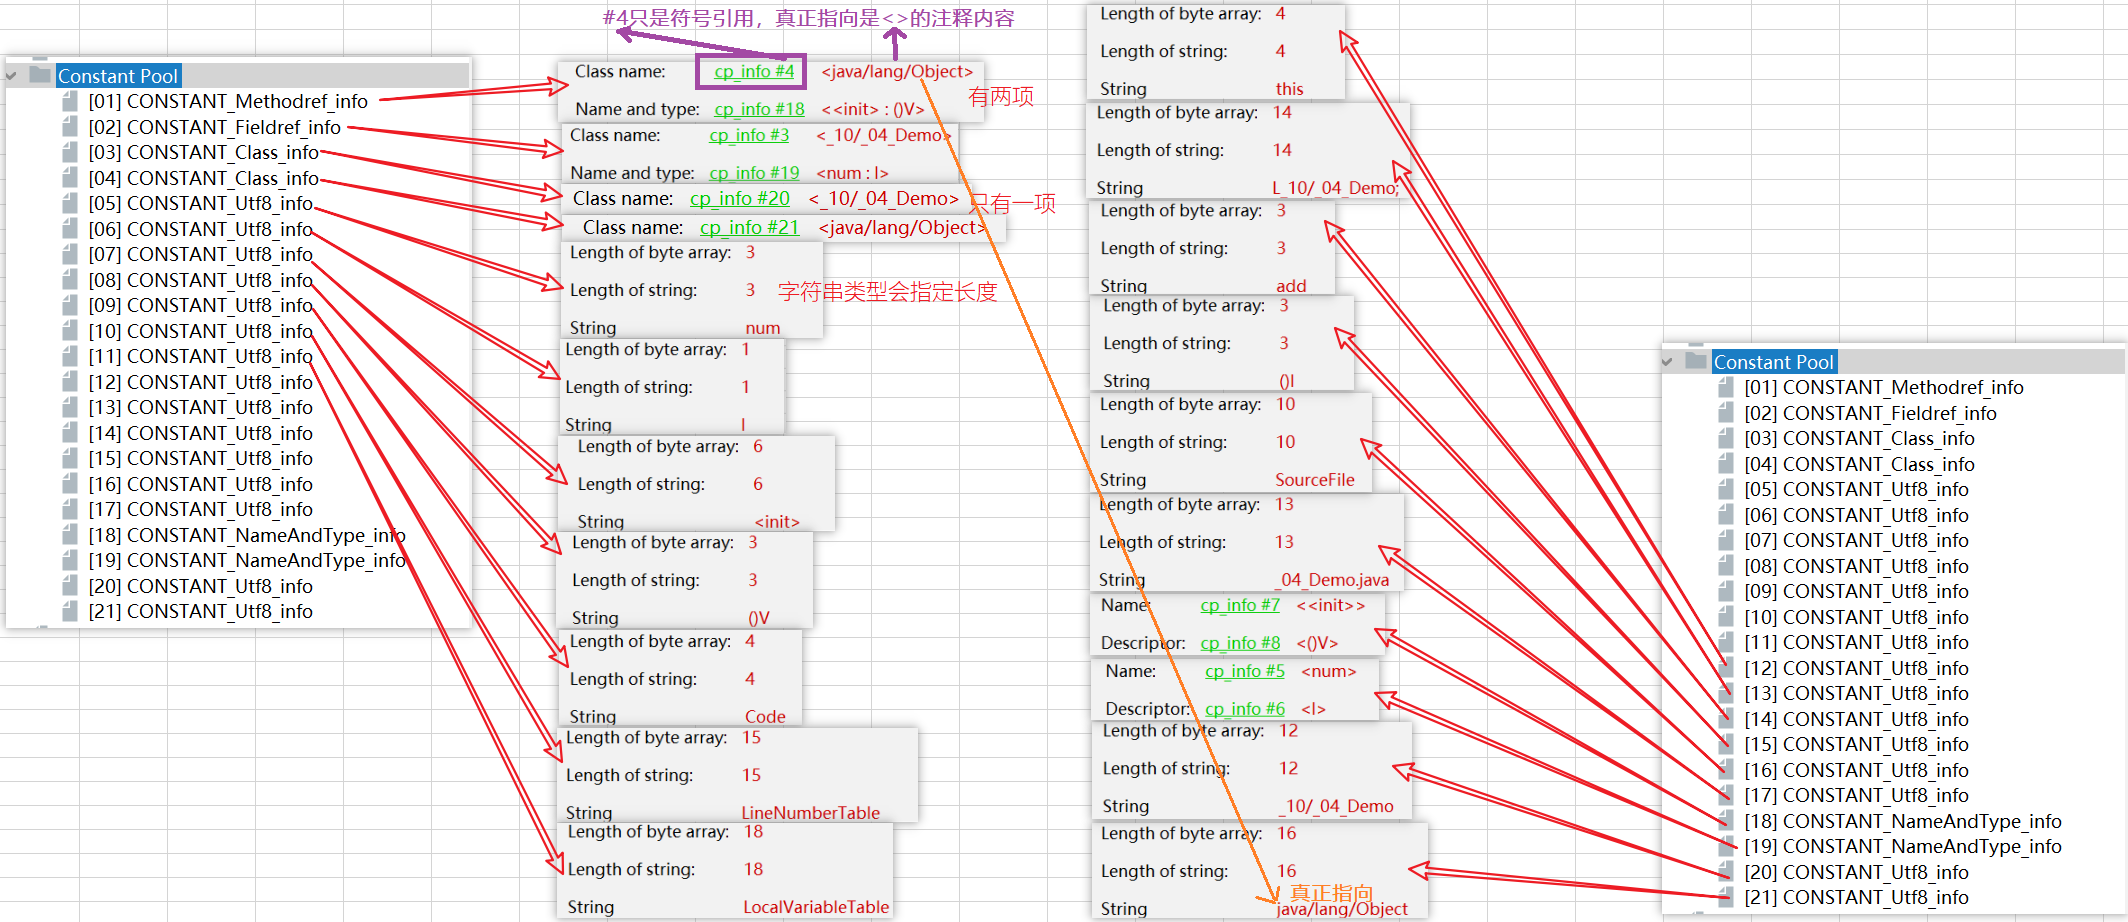Select [12] CONSTANT_Utf8_info text in right tree

point(1856,668)
